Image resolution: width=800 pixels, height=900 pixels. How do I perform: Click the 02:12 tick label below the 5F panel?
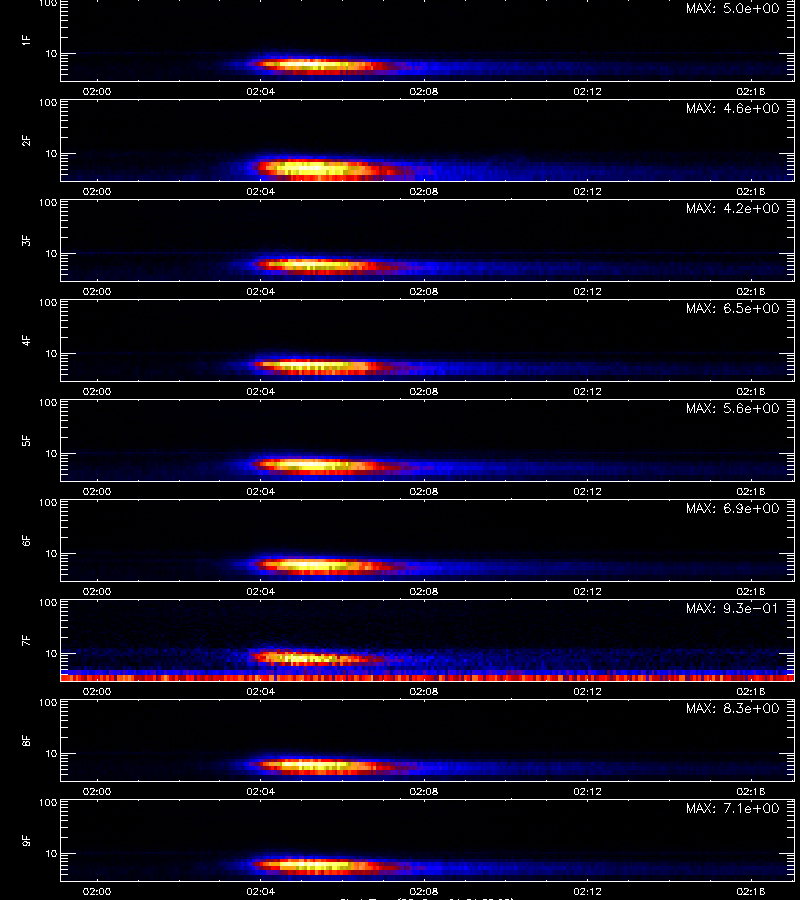point(587,491)
